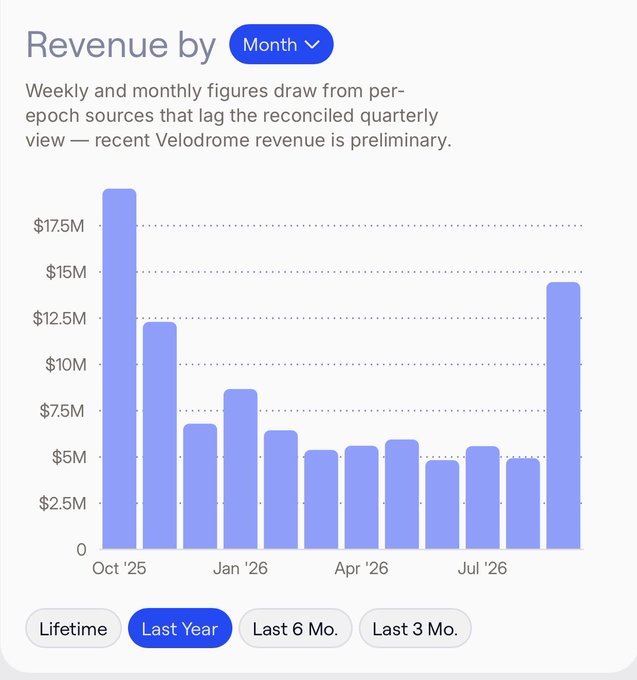The width and height of the screenshot is (637, 680).
Task: Click the 'Jan '26' axis label
Action: pos(240,569)
